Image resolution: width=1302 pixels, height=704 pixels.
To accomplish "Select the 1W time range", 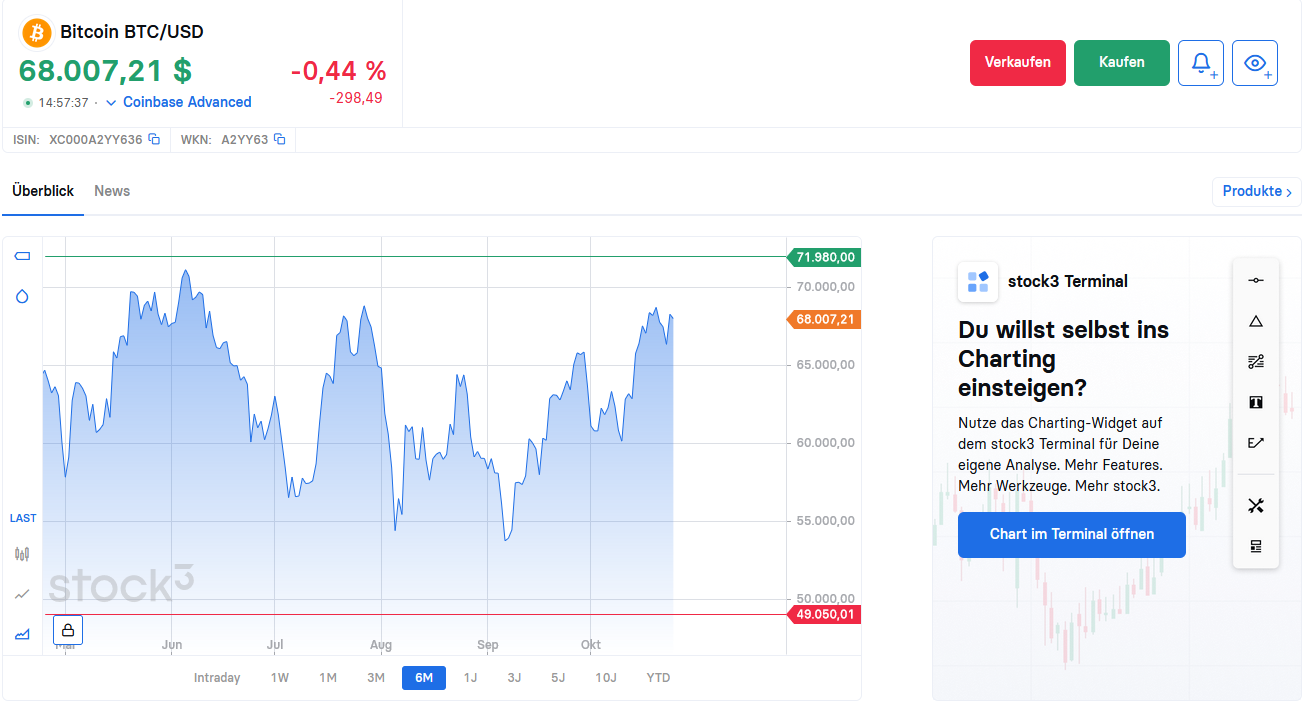I will point(280,678).
